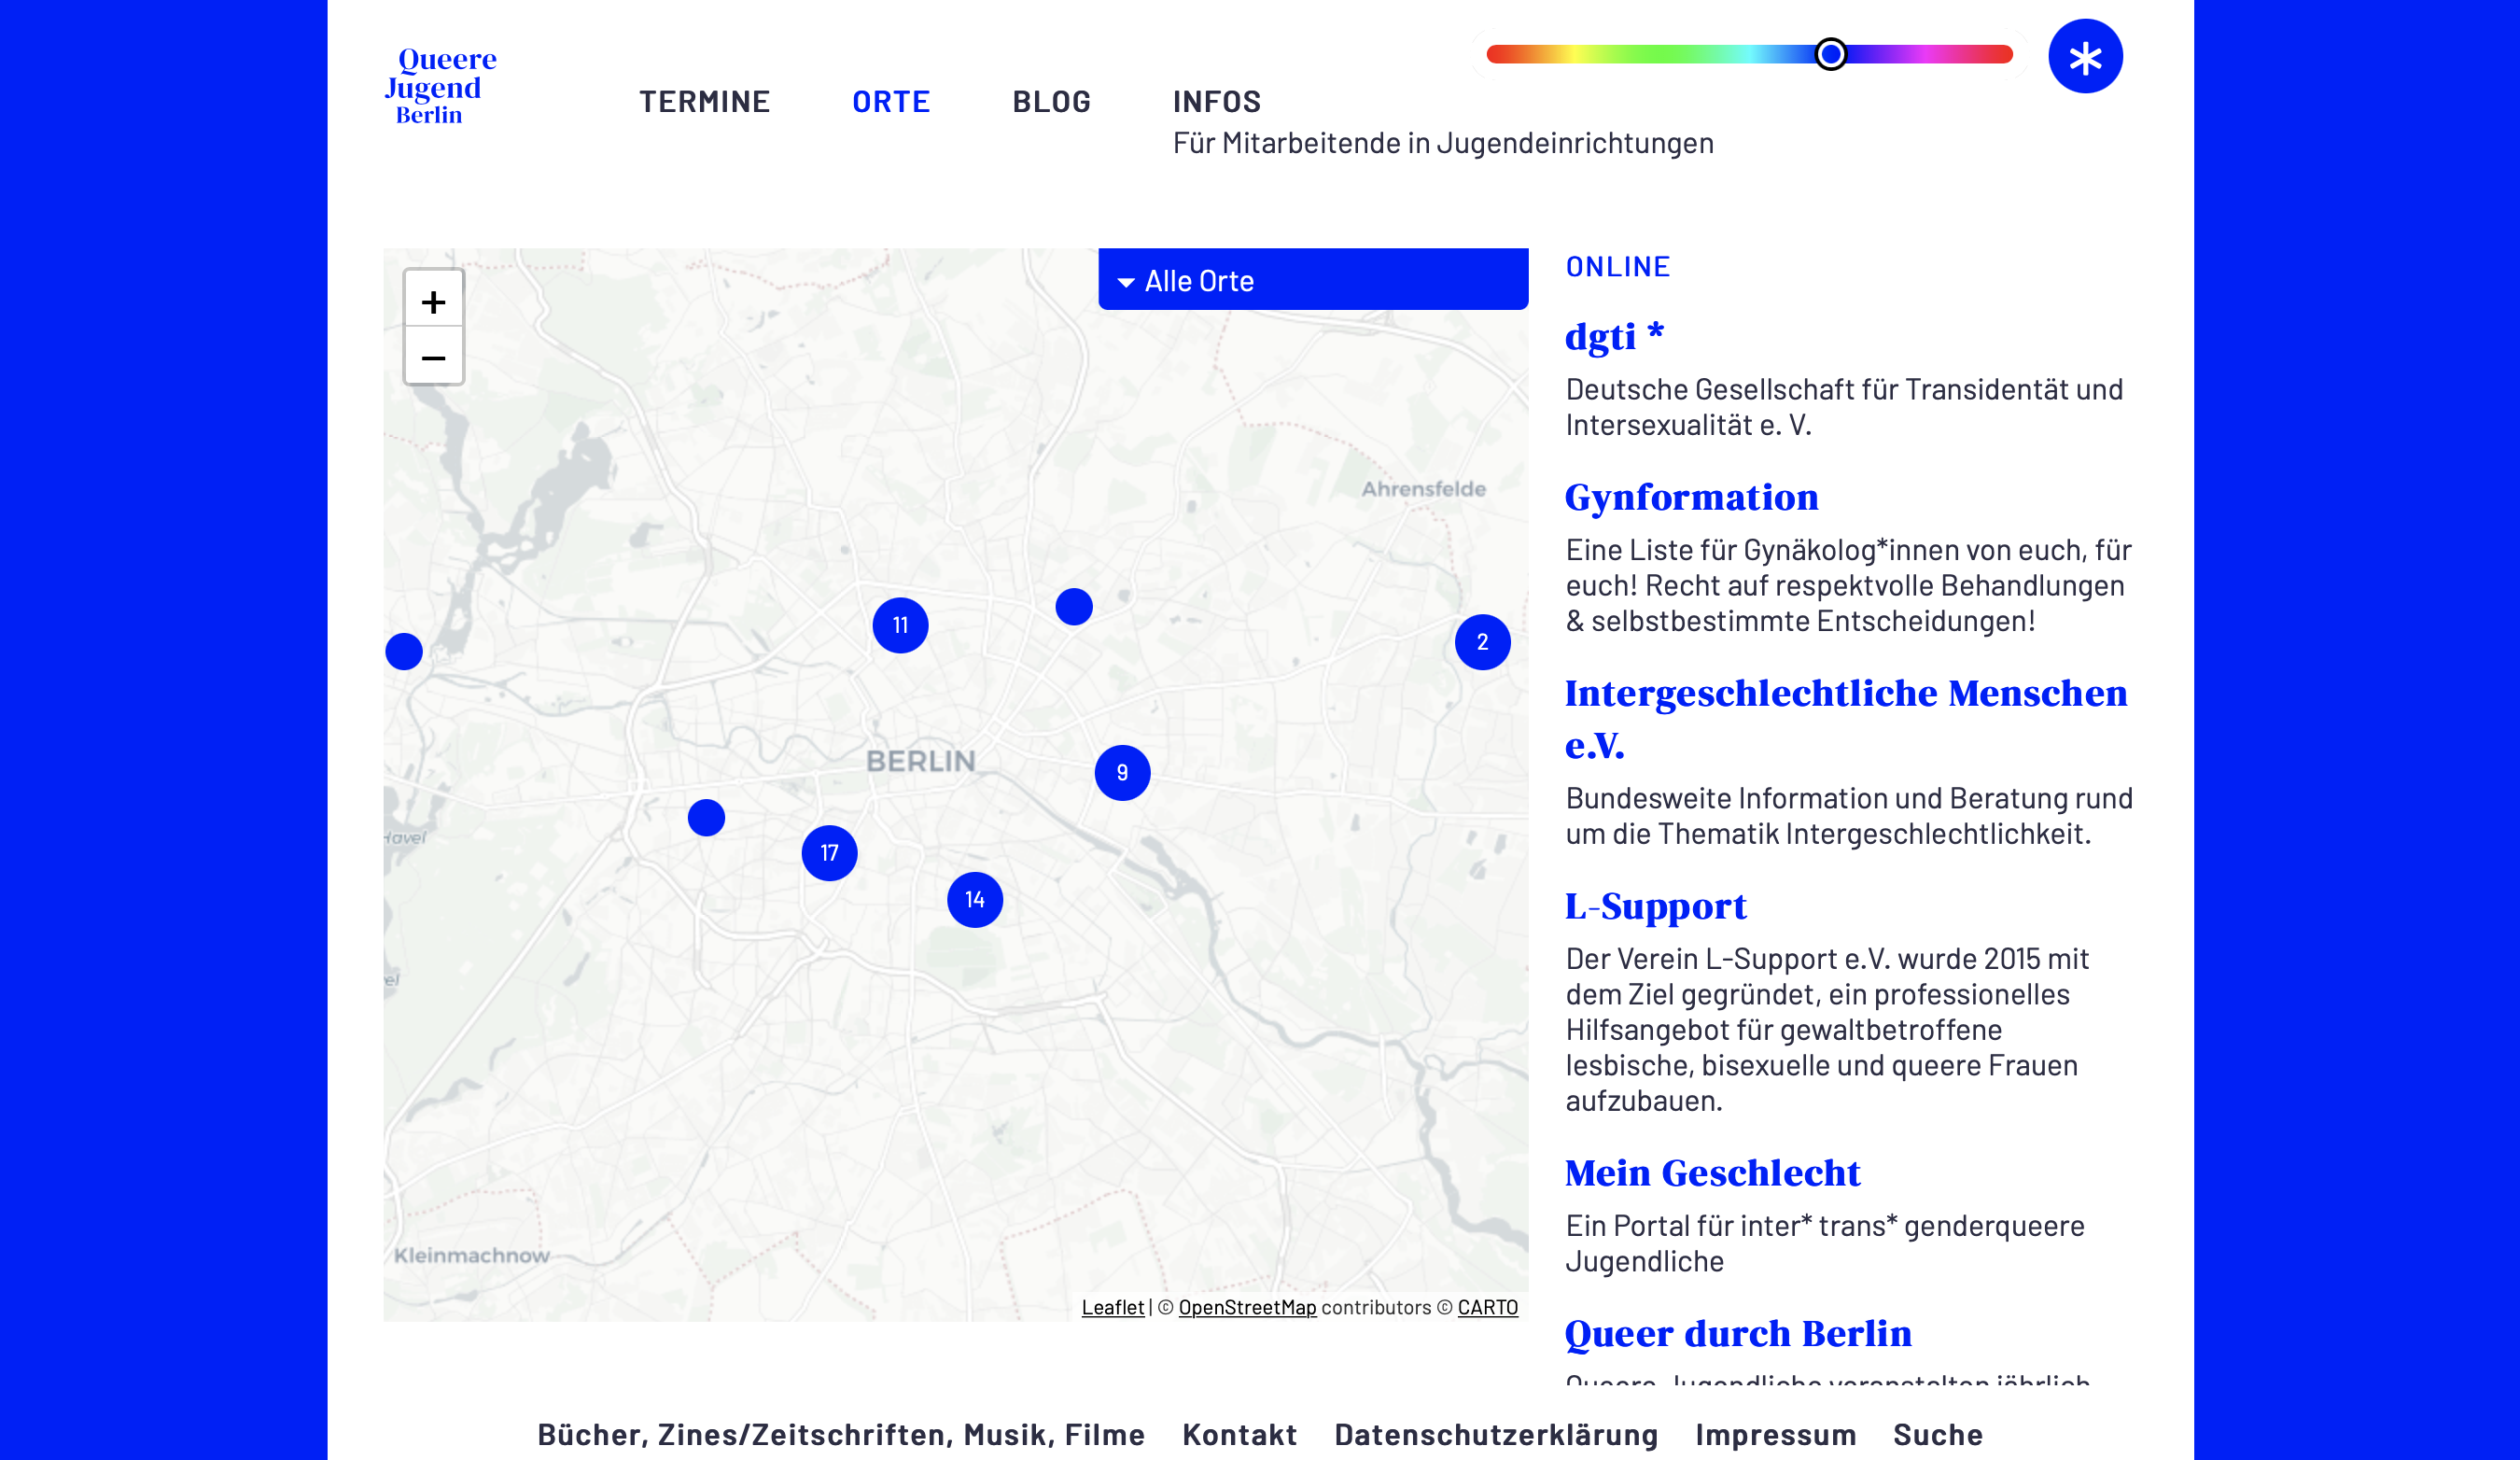Open the Leaflet attribution link
This screenshot has height=1460, width=2520.
[x=1112, y=1307]
